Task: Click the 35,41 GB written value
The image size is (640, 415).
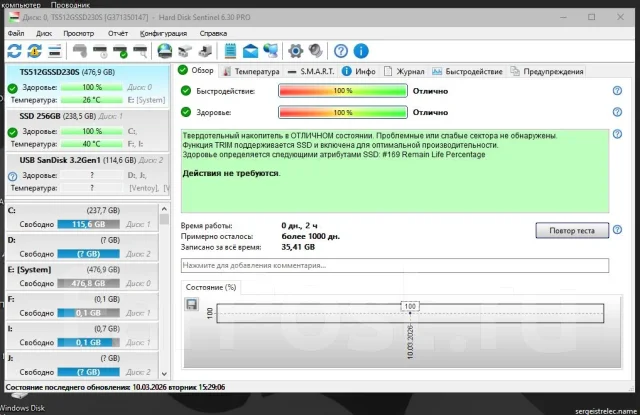Action: click(298, 247)
